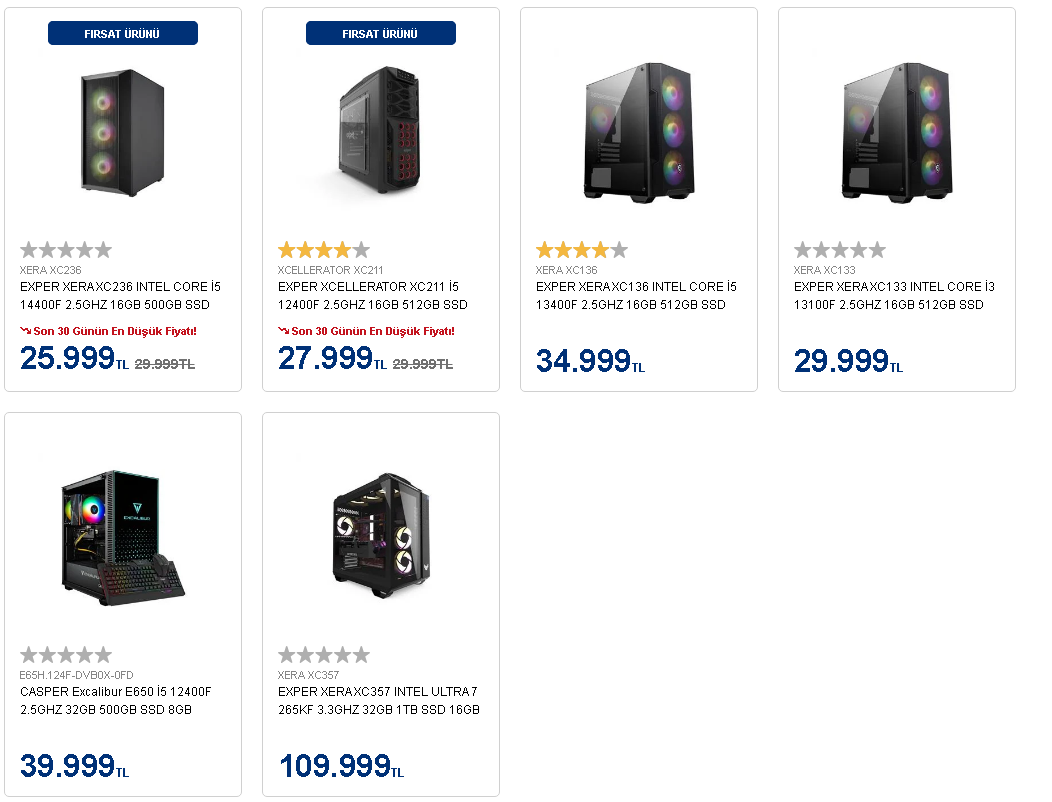Open the Xera XC357 product photo

[380, 539]
